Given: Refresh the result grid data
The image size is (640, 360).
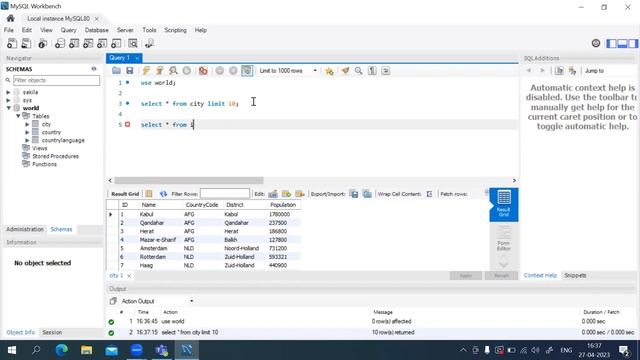Looking at the screenshot, I should coord(163,194).
